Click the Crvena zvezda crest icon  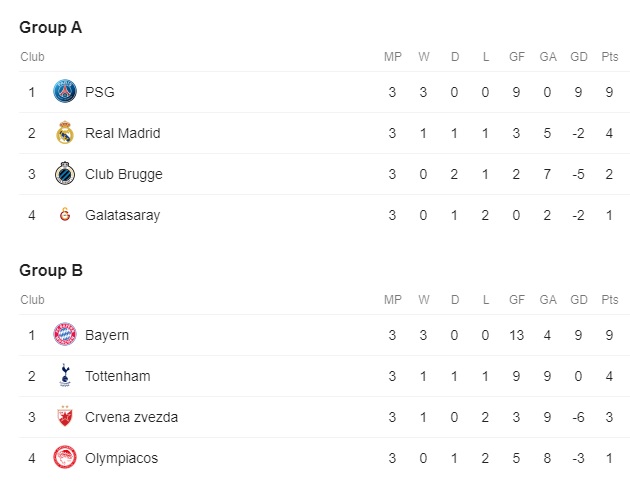coord(65,416)
